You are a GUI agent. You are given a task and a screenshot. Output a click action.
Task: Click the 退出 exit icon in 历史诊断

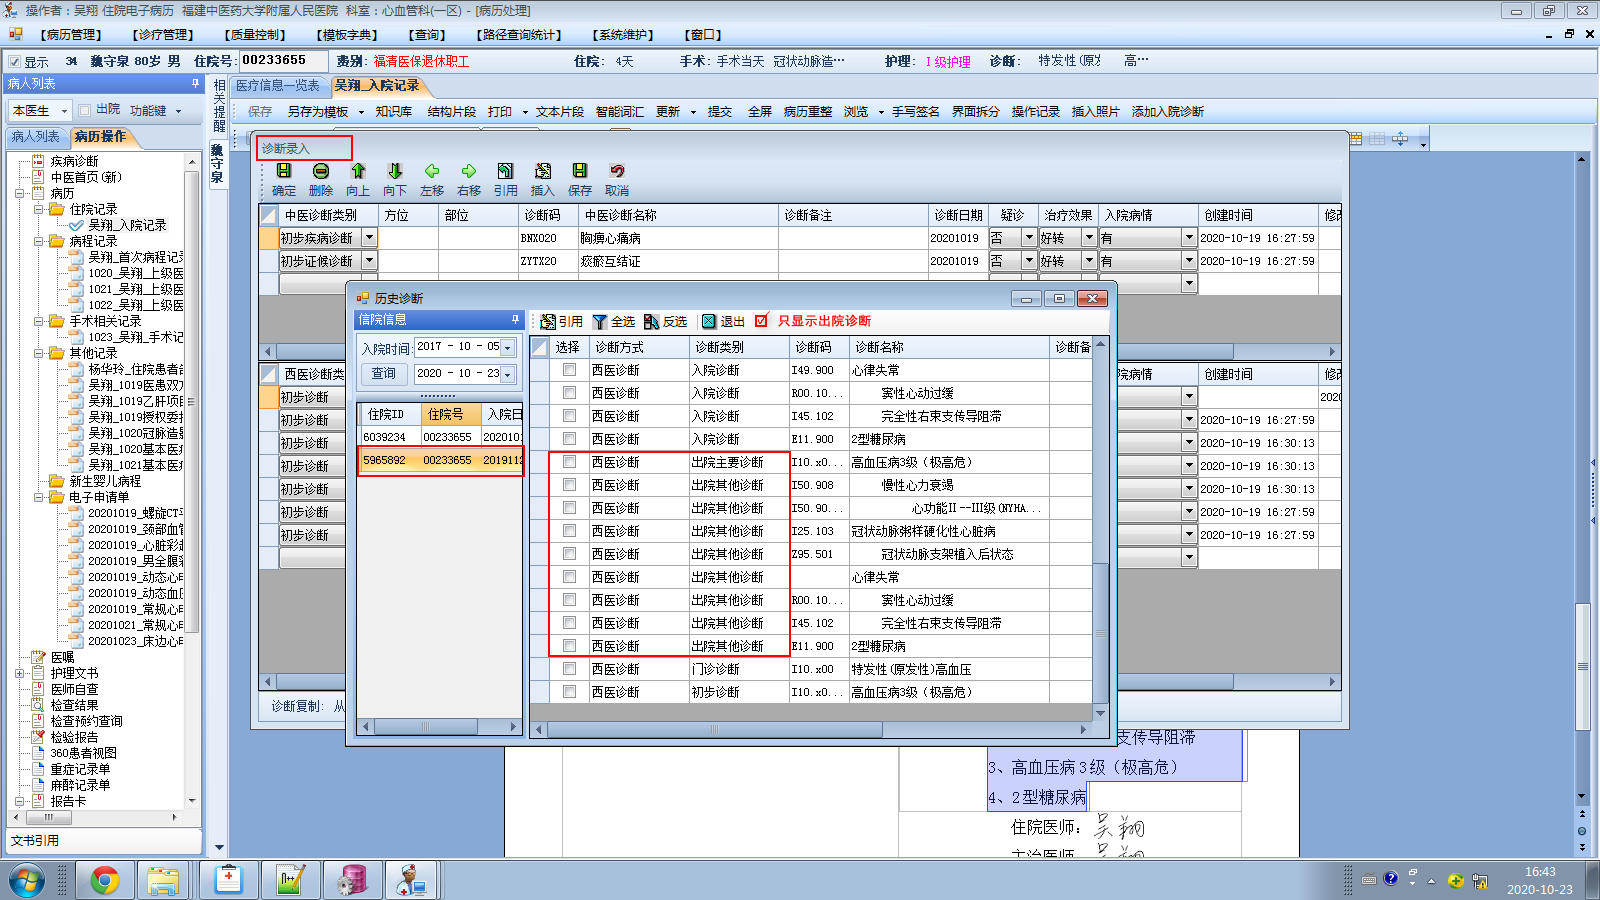pos(709,321)
